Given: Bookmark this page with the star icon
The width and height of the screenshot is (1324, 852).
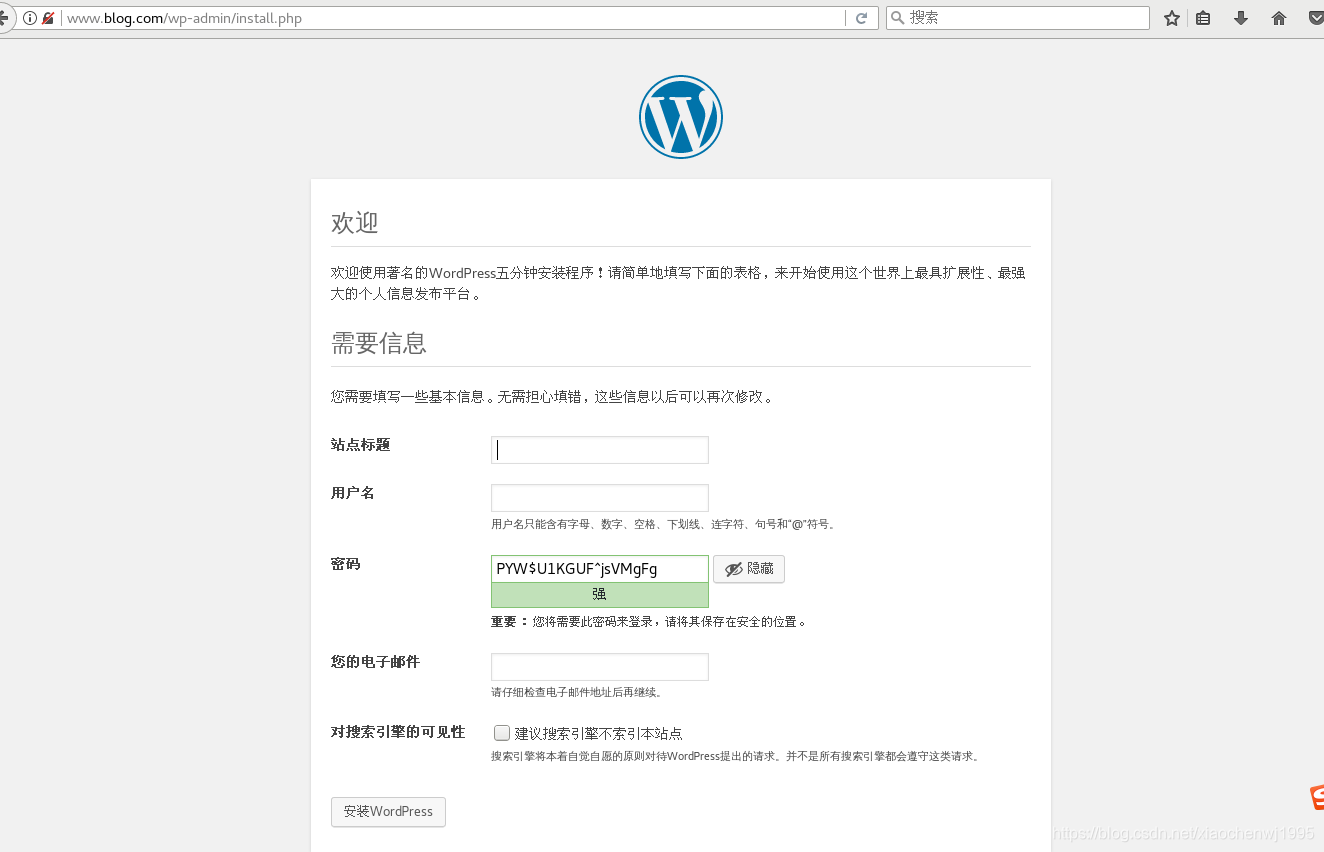Looking at the screenshot, I should [x=1172, y=18].
